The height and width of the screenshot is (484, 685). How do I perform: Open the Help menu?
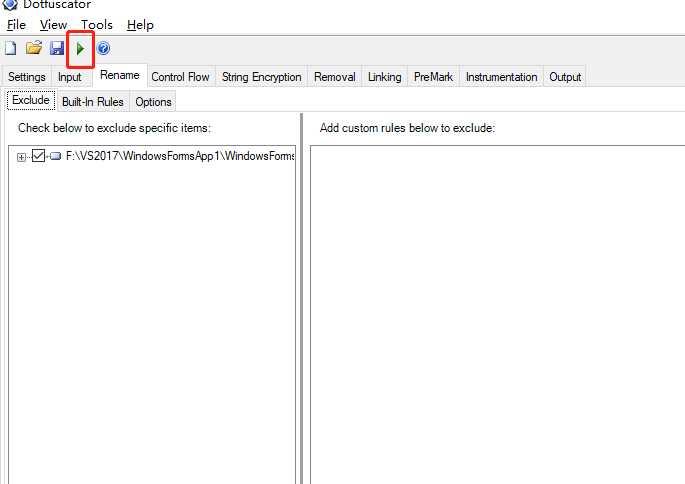coord(140,25)
